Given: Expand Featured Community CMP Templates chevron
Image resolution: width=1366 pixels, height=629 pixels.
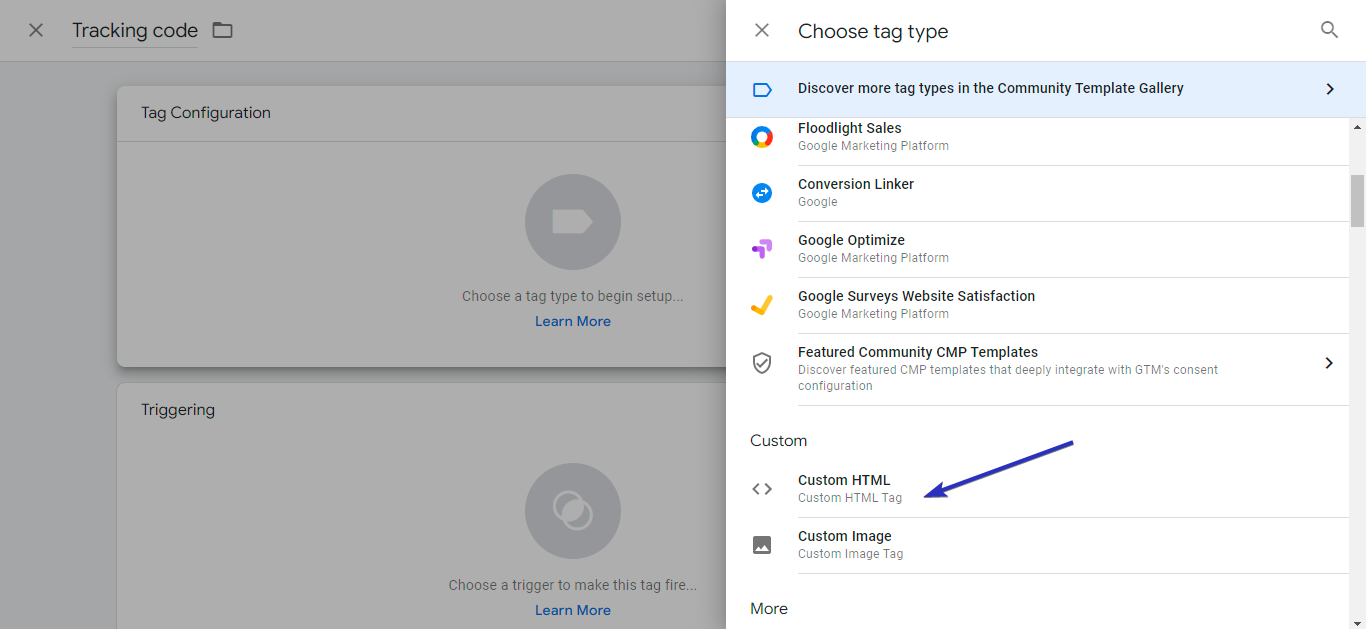Looking at the screenshot, I should (1329, 363).
